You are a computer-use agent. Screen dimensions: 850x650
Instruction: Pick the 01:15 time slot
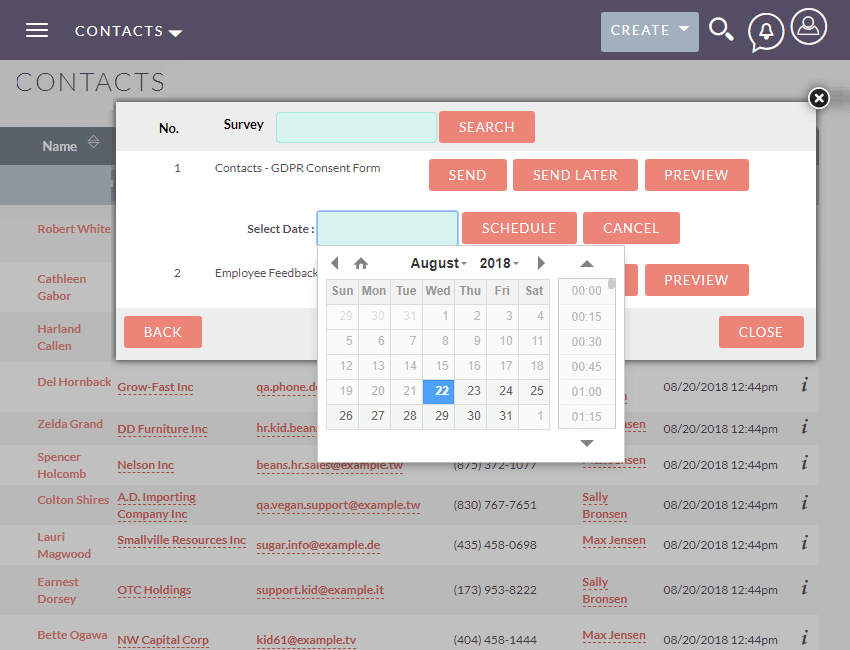pyautogui.click(x=586, y=417)
